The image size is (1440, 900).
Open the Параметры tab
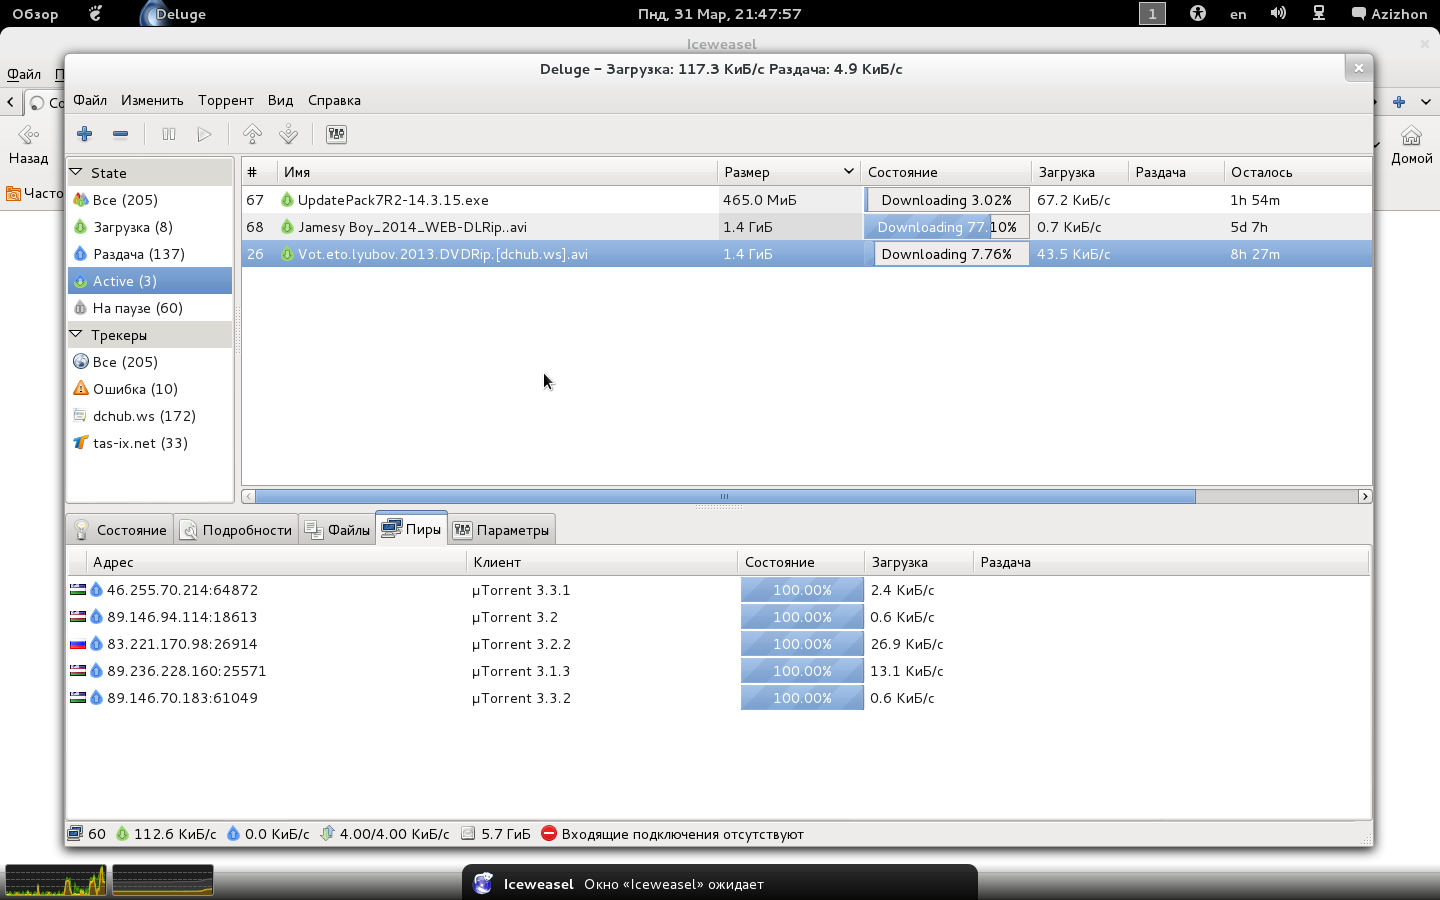(501, 530)
